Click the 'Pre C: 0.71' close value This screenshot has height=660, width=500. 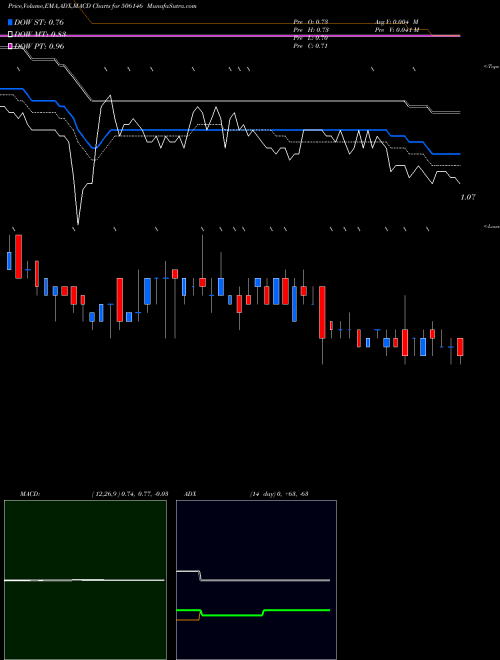[311, 46]
